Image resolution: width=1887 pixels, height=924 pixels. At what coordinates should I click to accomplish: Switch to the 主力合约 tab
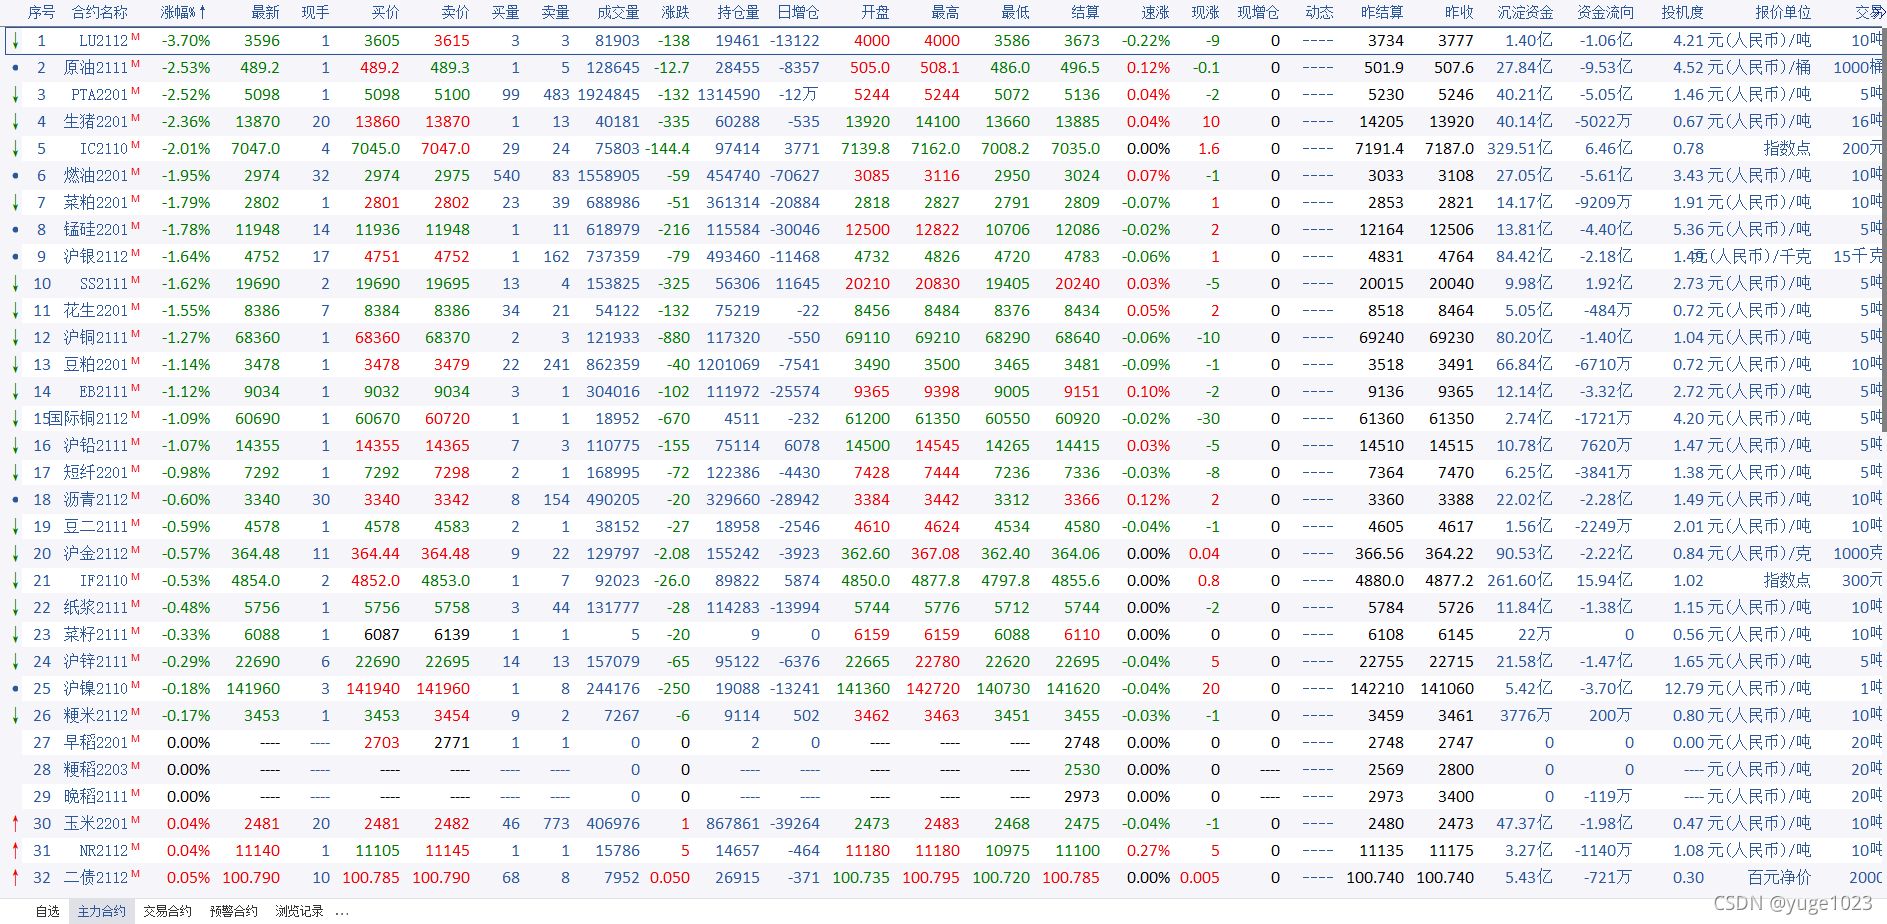point(102,911)
